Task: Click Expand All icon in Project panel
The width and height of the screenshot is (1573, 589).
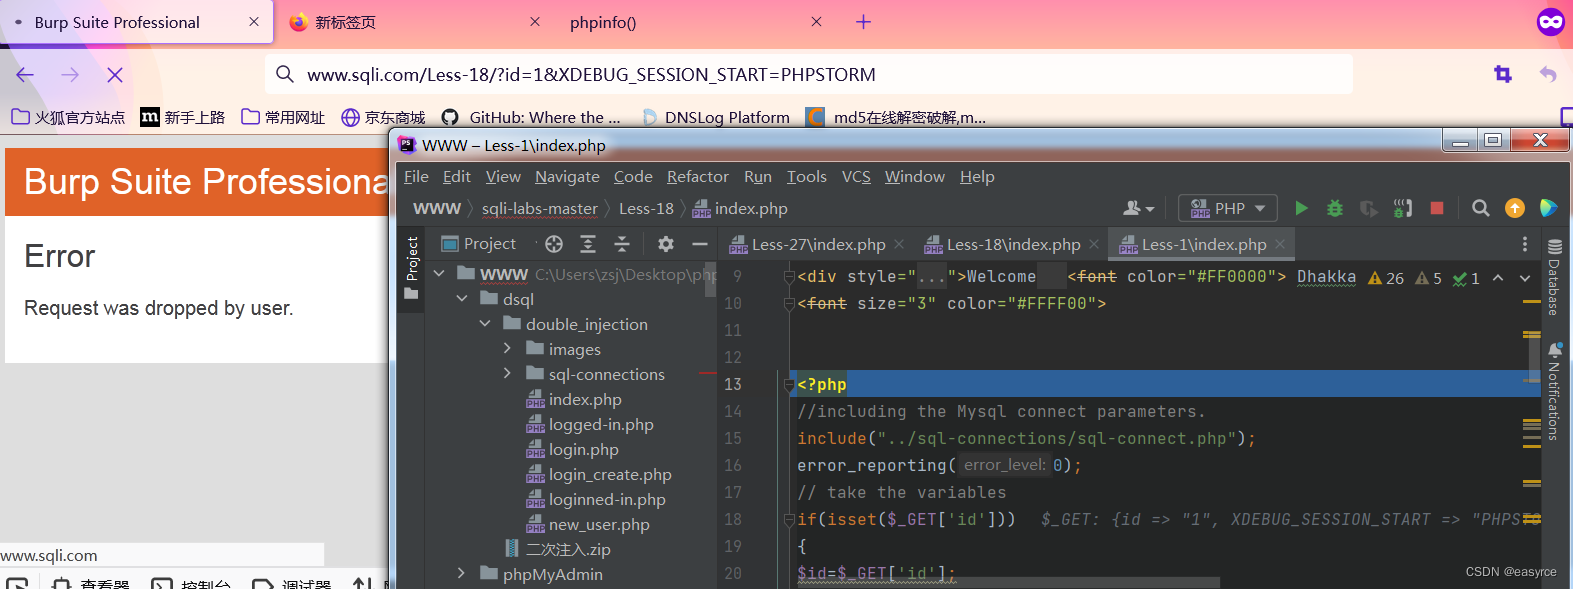Action: pos(588,244)
